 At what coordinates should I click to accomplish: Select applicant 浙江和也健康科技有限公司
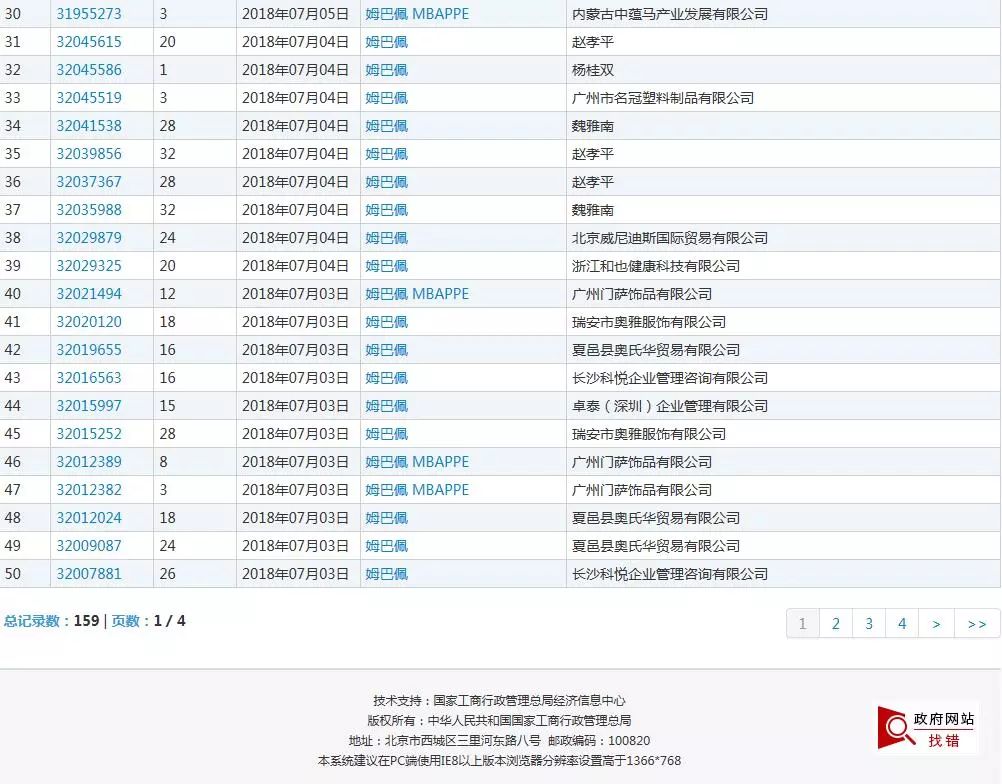click(656, 266)
